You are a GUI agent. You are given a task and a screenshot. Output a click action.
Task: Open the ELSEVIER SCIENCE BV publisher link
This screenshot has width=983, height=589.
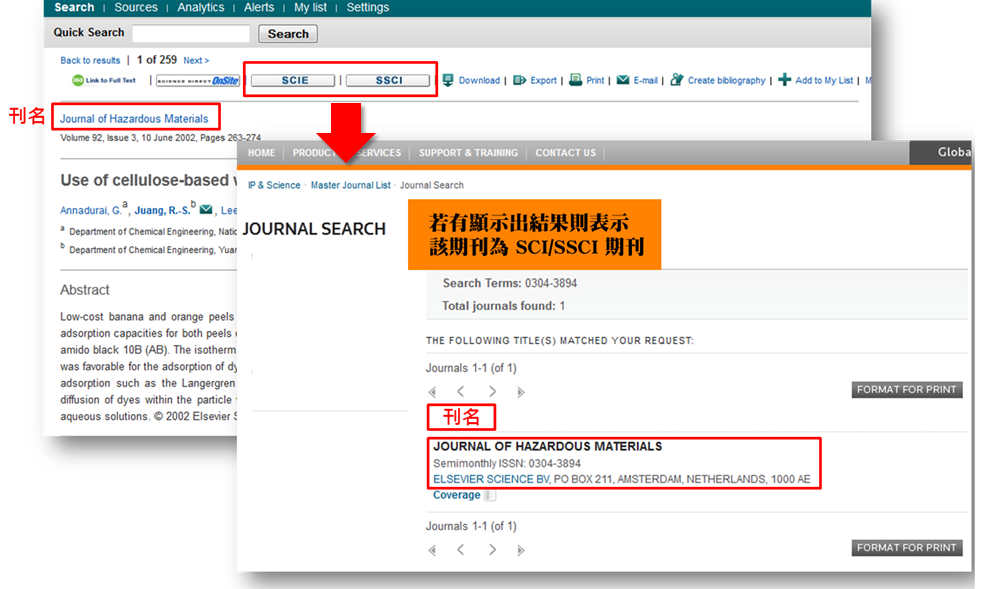coord(492,479)
